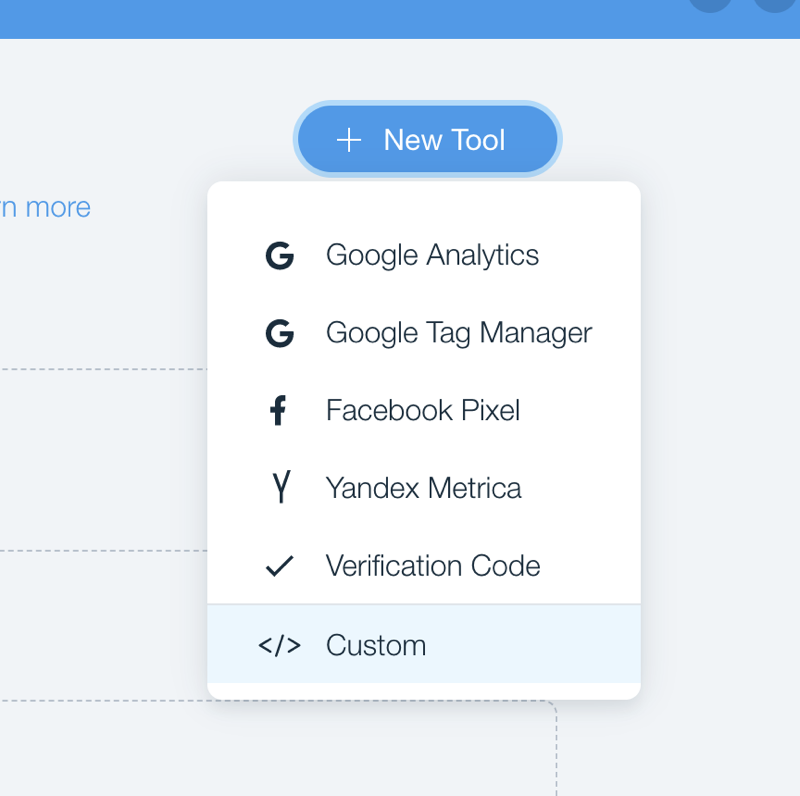Click the circular avatar icon at top right
This screenshot has height=796, width=800.
(x=777, y=8)
